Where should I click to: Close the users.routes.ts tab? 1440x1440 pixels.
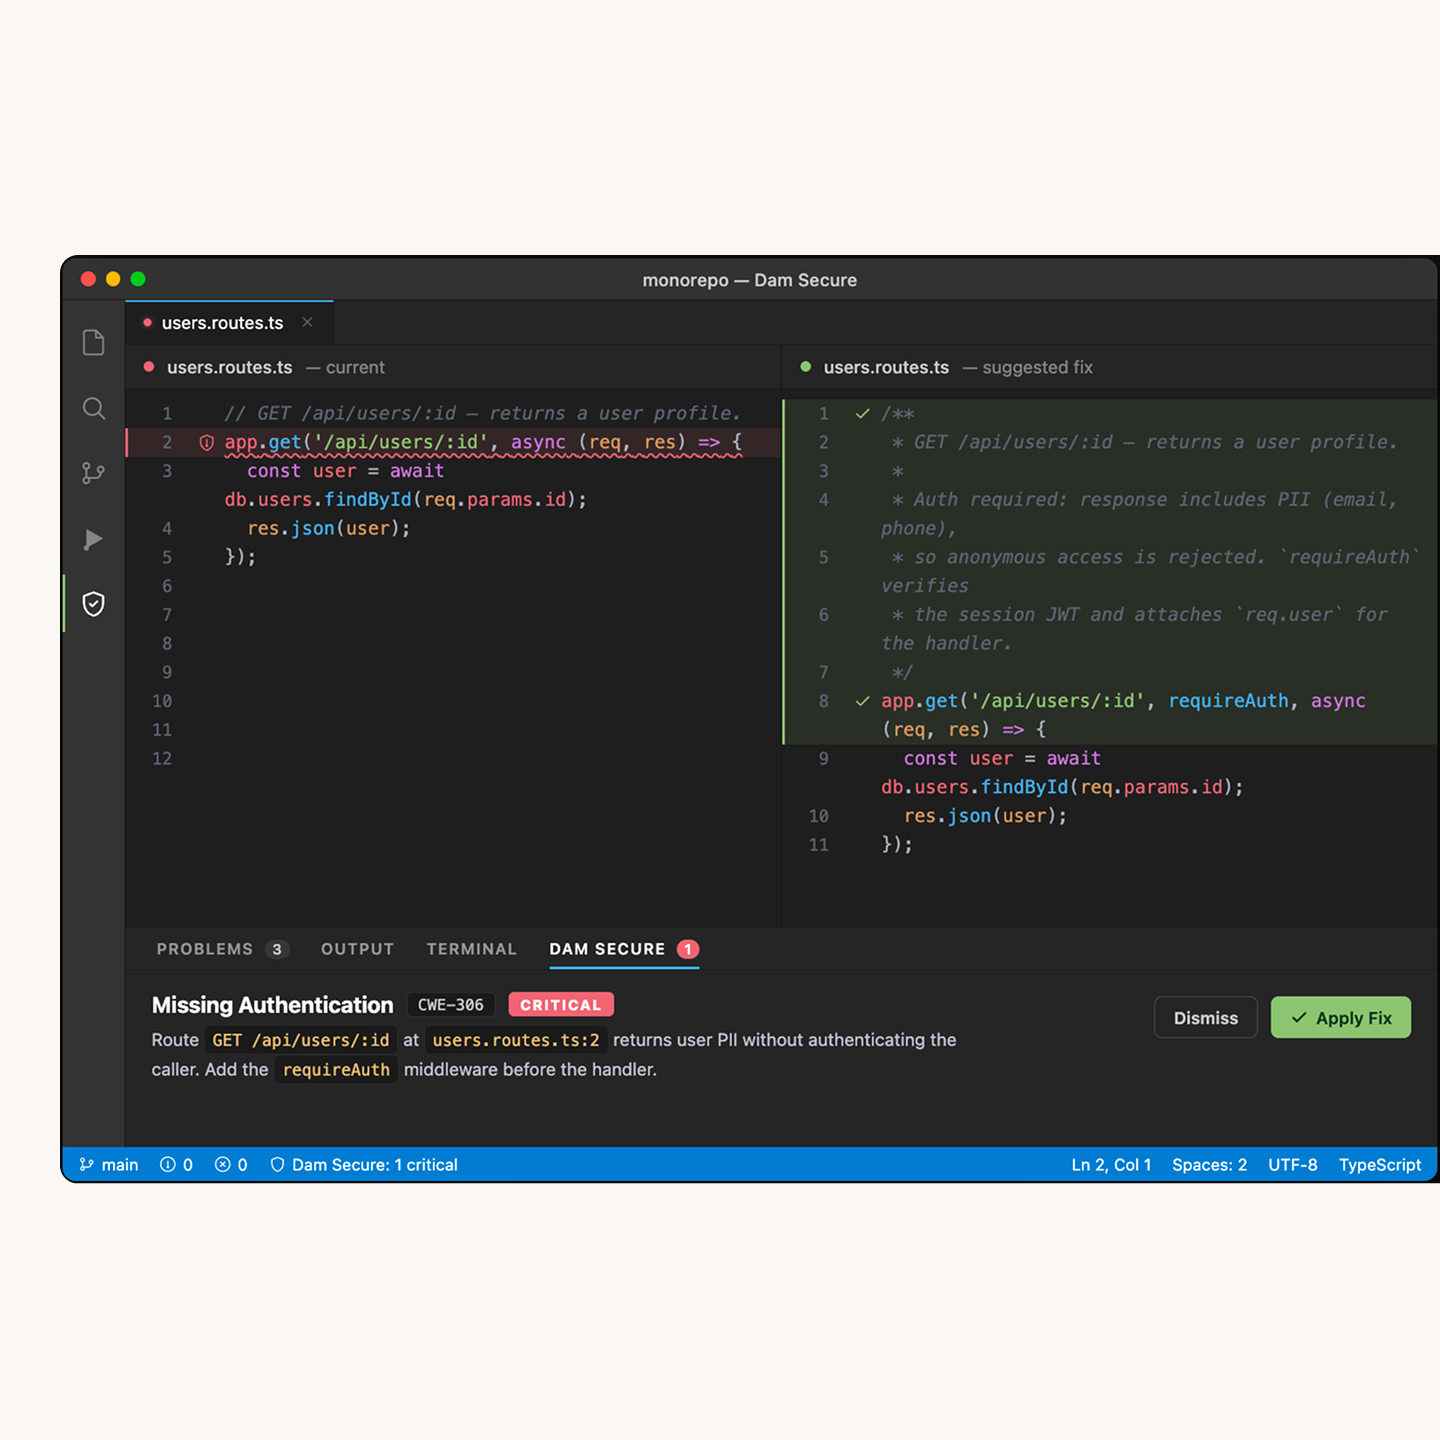click(307, 322)
